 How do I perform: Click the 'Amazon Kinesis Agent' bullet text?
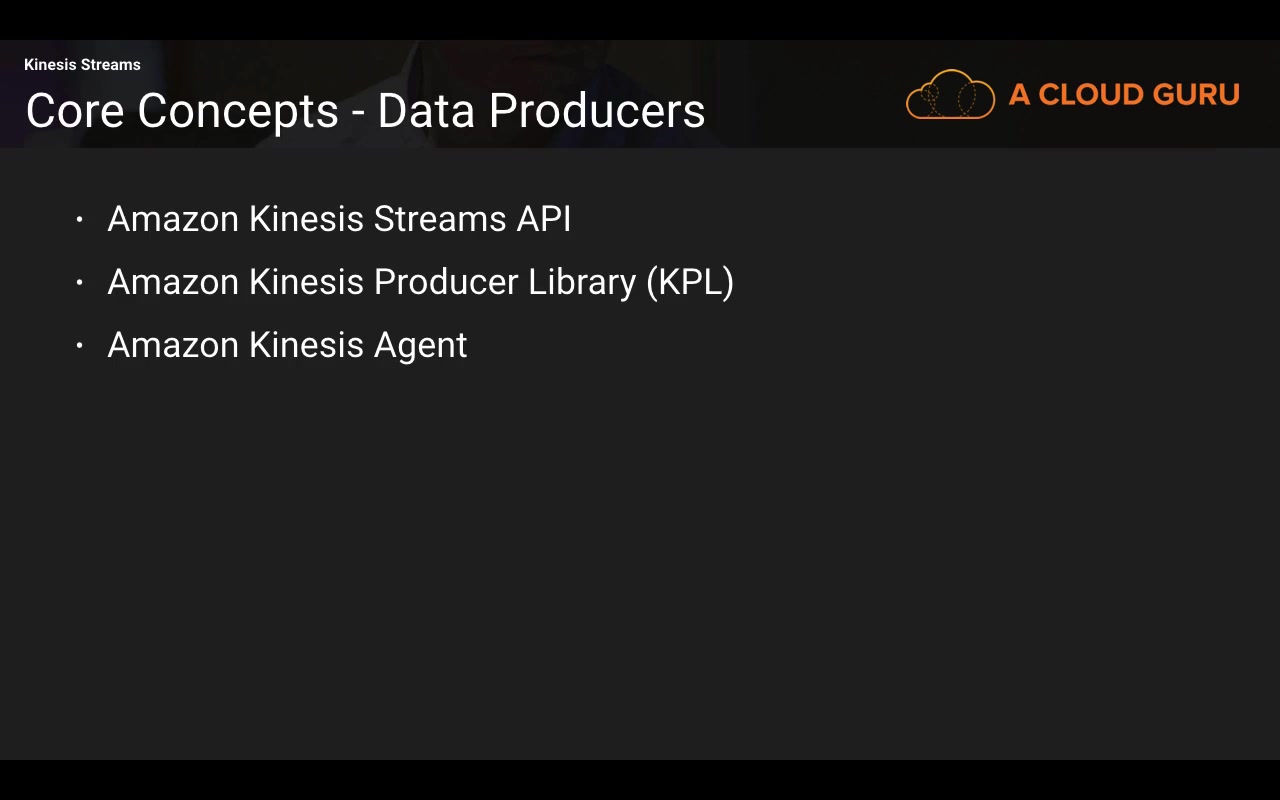pos(287,345)
